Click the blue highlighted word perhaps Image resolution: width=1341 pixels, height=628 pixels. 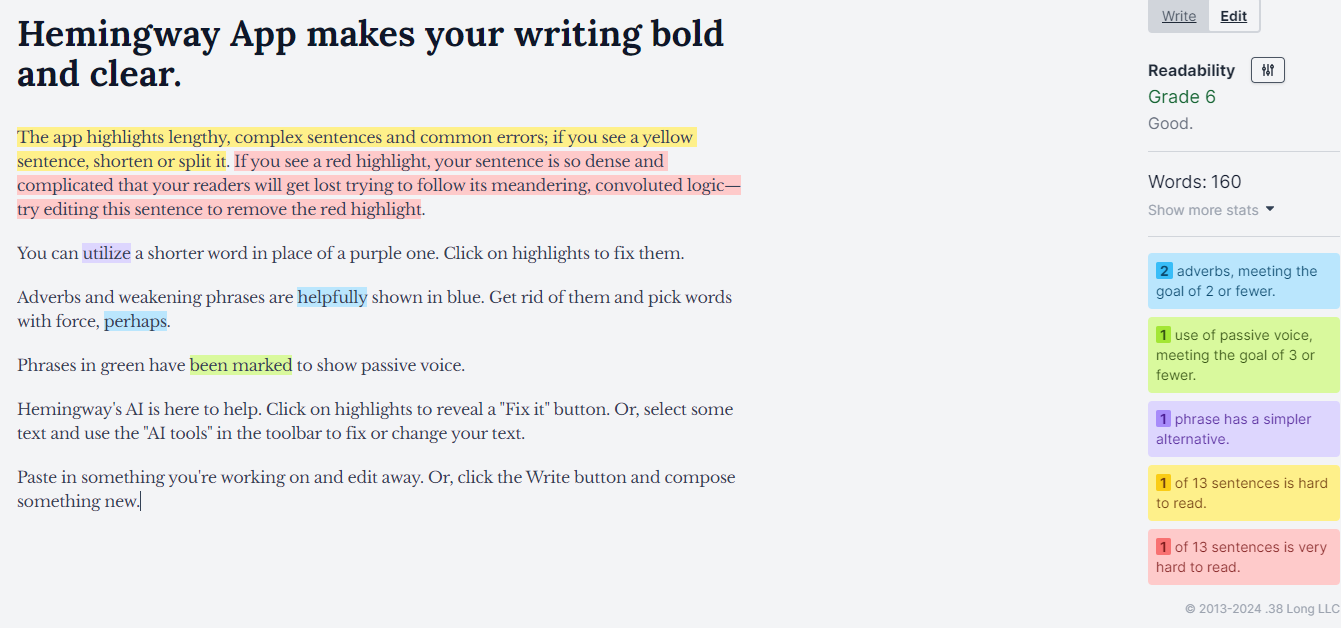click(x=135, y=321)
